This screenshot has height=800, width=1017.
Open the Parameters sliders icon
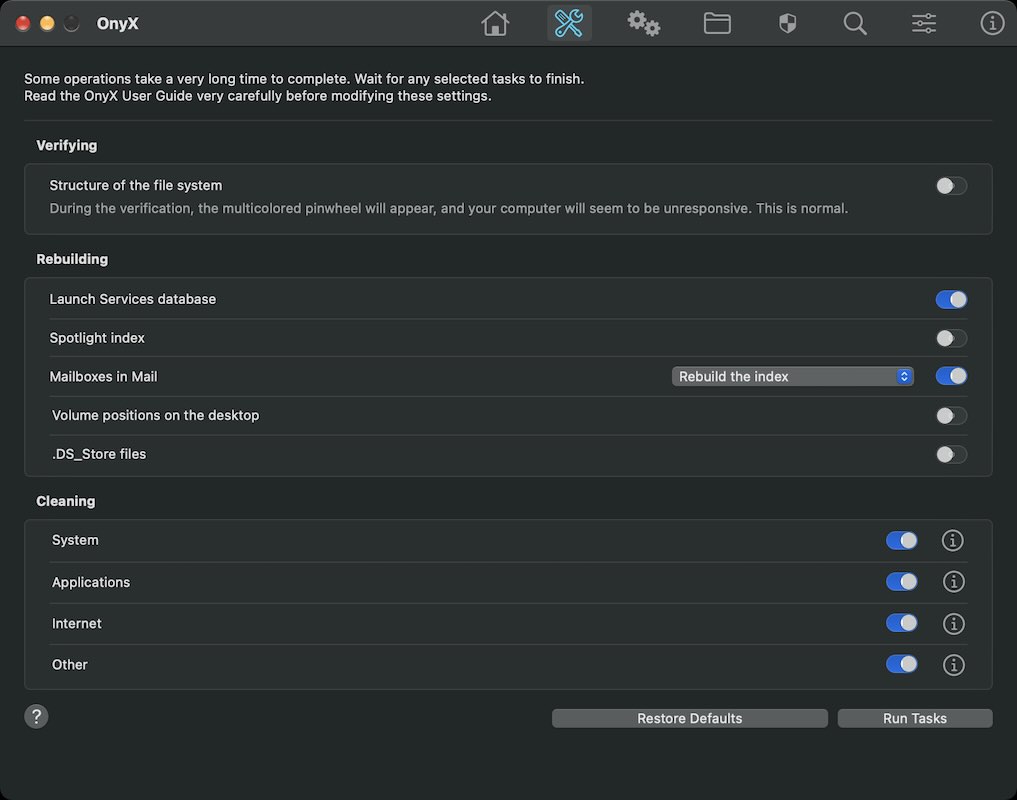point(924,24)
